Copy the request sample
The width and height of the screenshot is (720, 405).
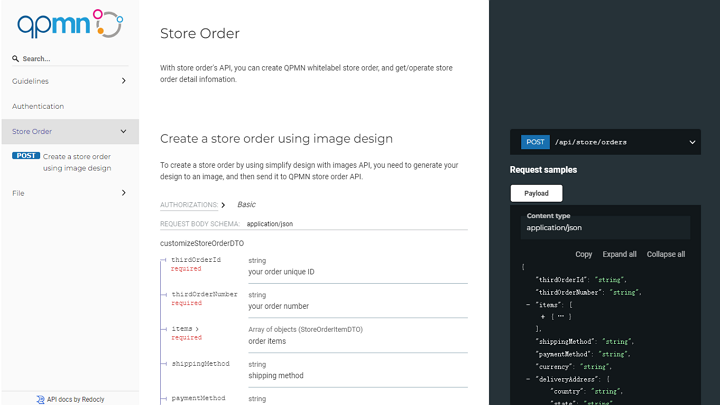pos(584,254)
